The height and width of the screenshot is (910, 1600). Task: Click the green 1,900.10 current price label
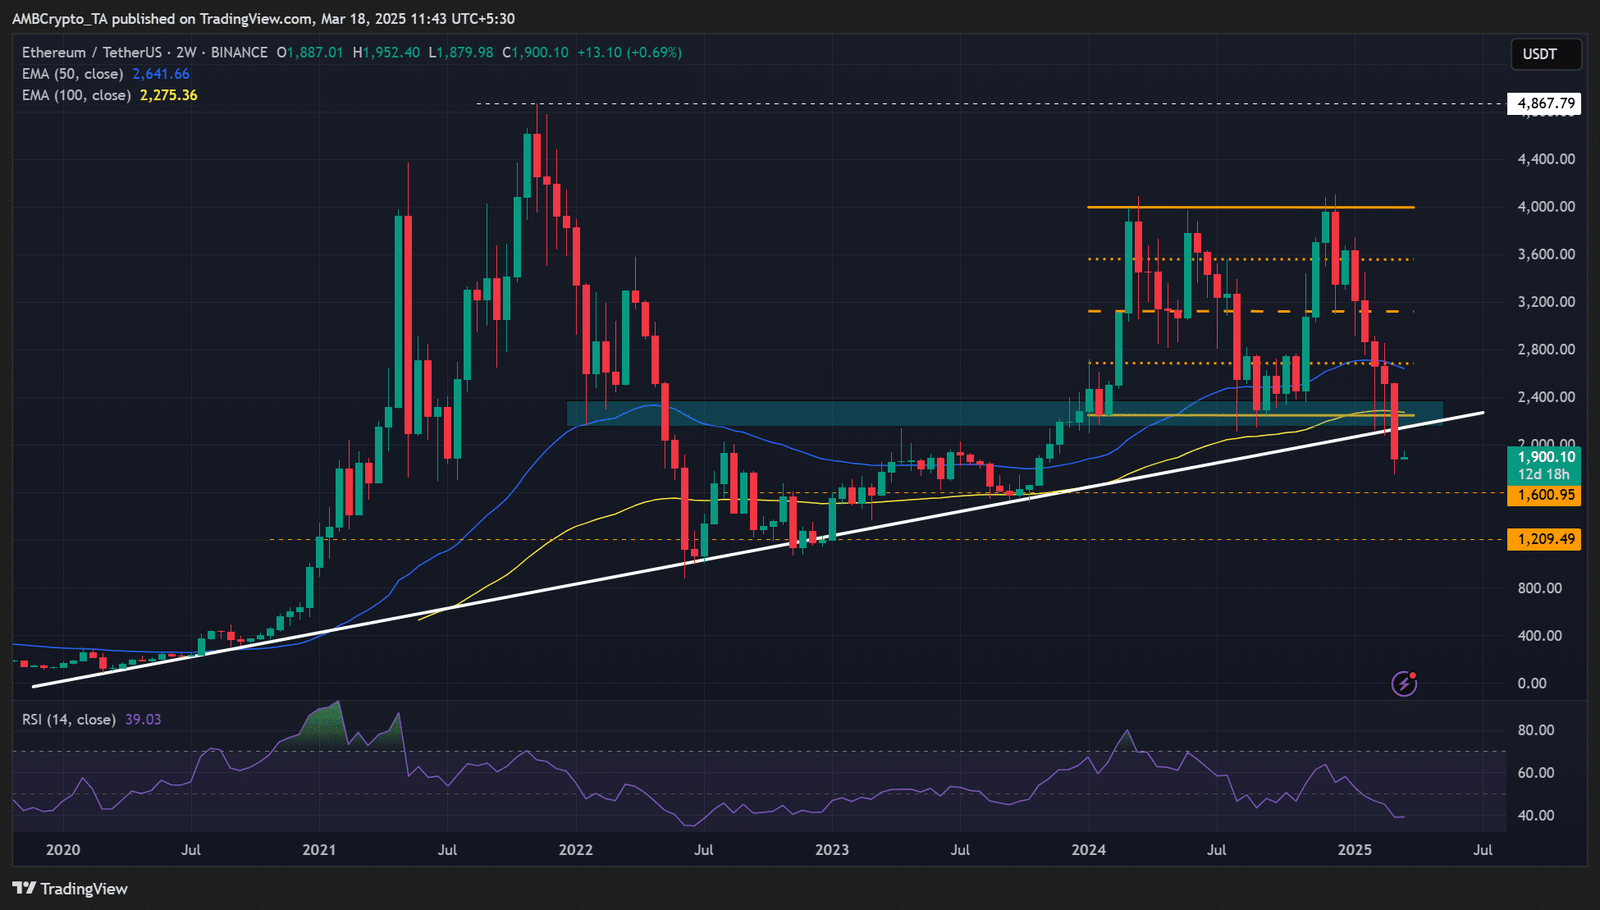click(1545, 457)
